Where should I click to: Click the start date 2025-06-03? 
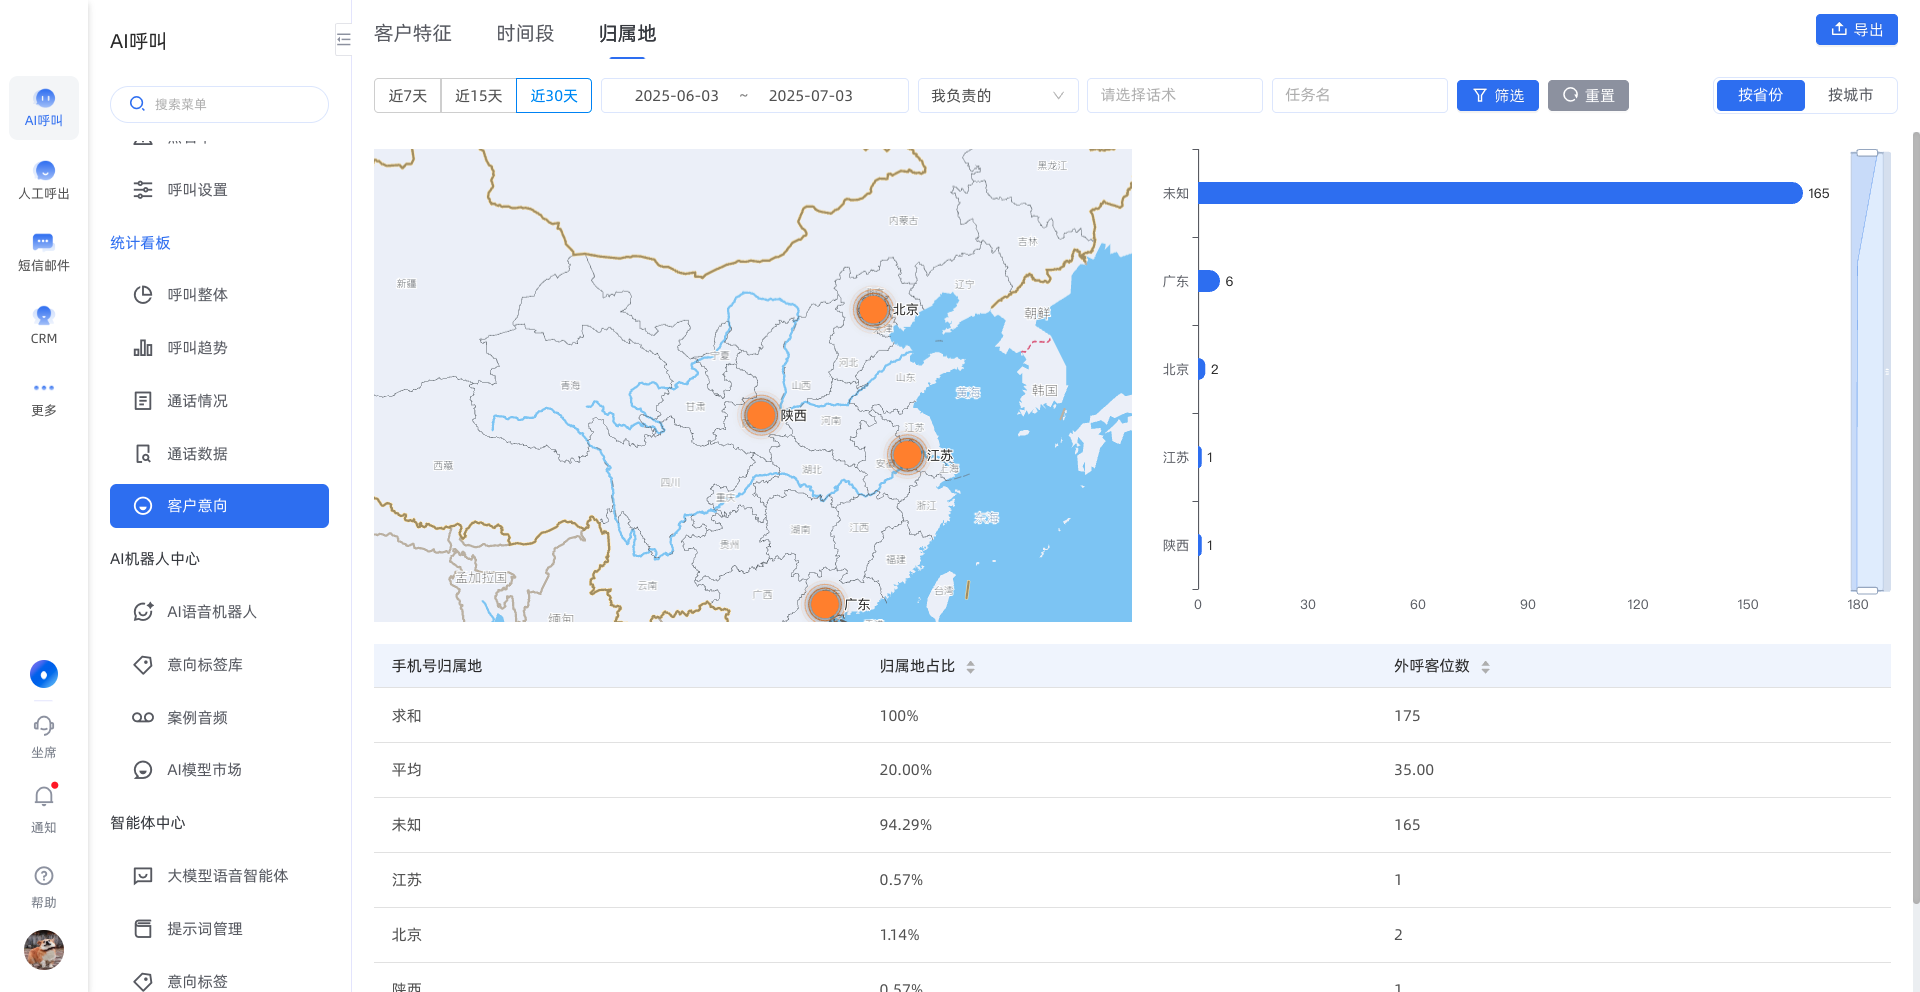click(676, 96)
